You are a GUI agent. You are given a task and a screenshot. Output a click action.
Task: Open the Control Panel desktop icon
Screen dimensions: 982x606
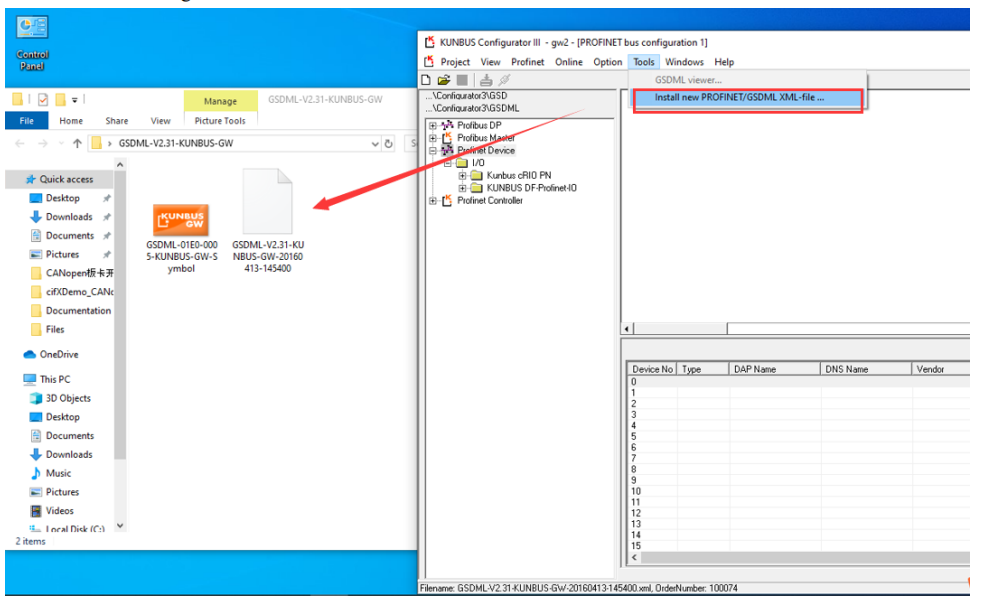click(x=33, y=43)
